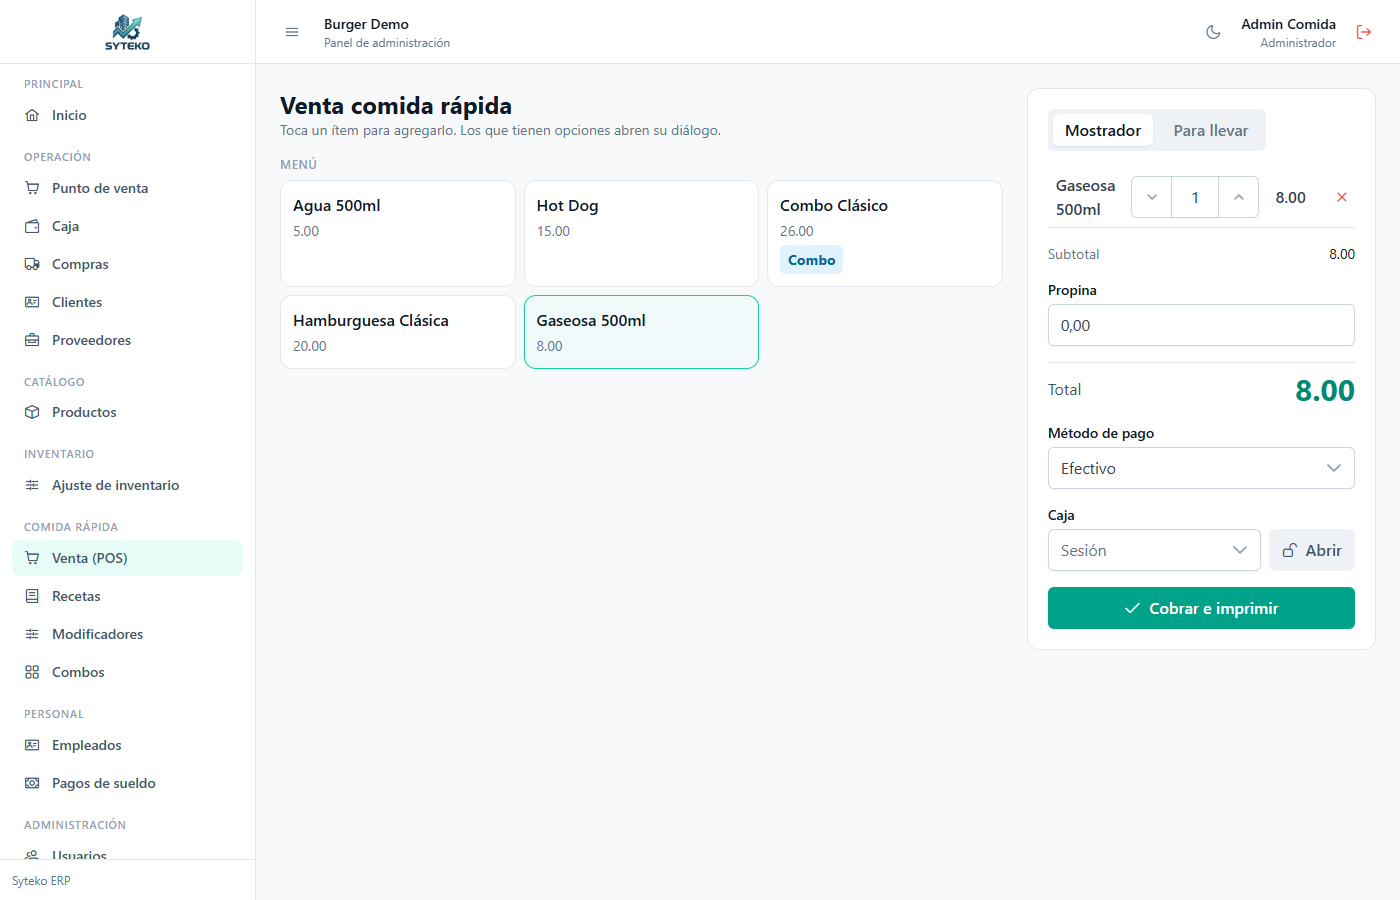
Task: Remove Gaseosa 500ml with red X
Action: point(1342,197)
